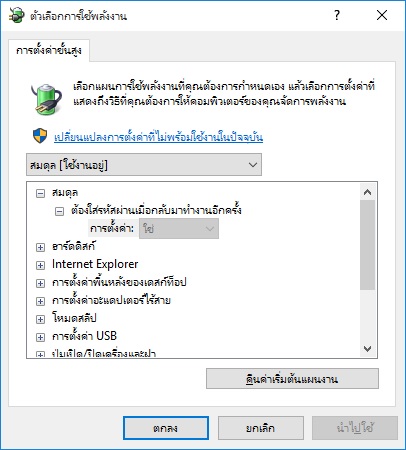
Task: Click the ตกลง button
Action: coord(166,428)
